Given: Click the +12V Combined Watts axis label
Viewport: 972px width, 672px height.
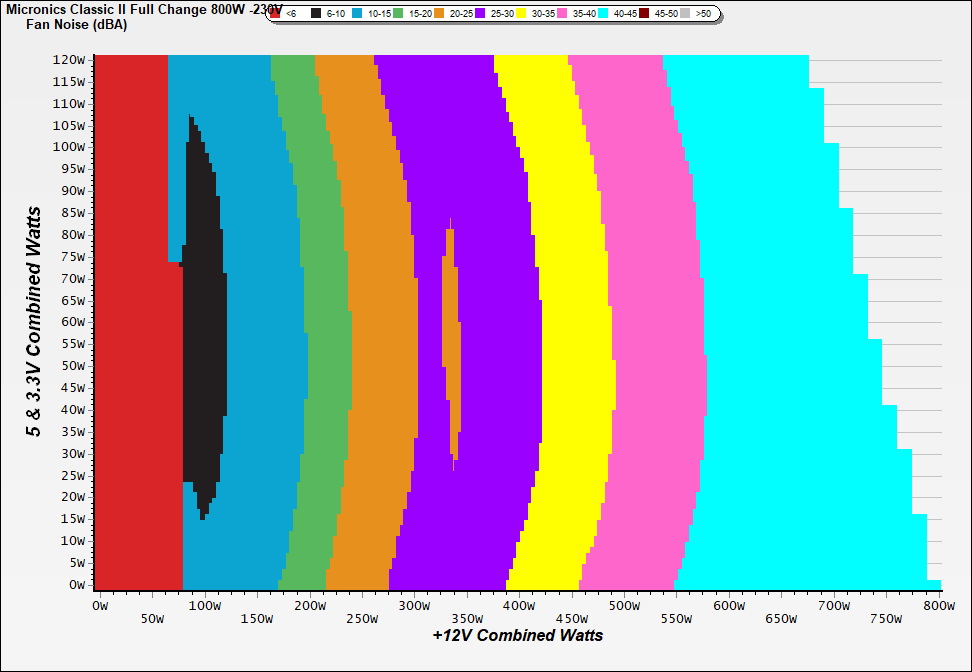Looking at the screenshot, I should [517, 635].
